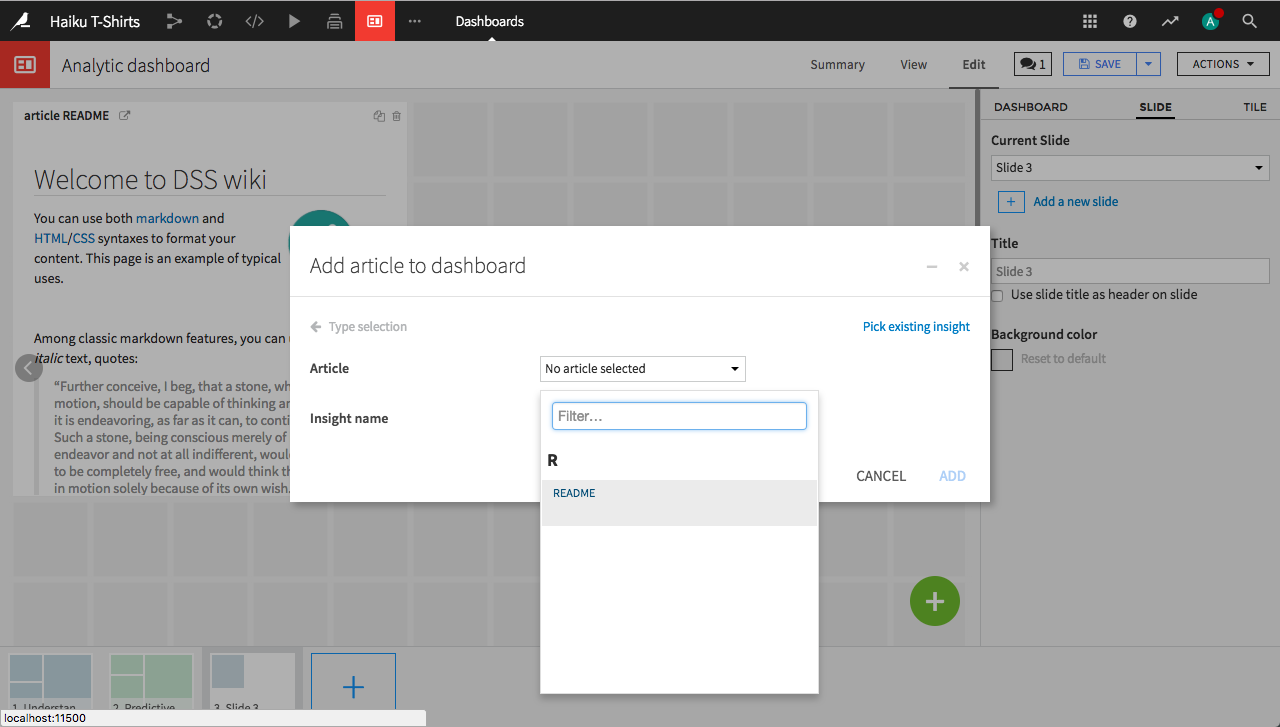Click the plus icon for Add a new slide
This screenshot has height=727, width=1280.
1010,201
